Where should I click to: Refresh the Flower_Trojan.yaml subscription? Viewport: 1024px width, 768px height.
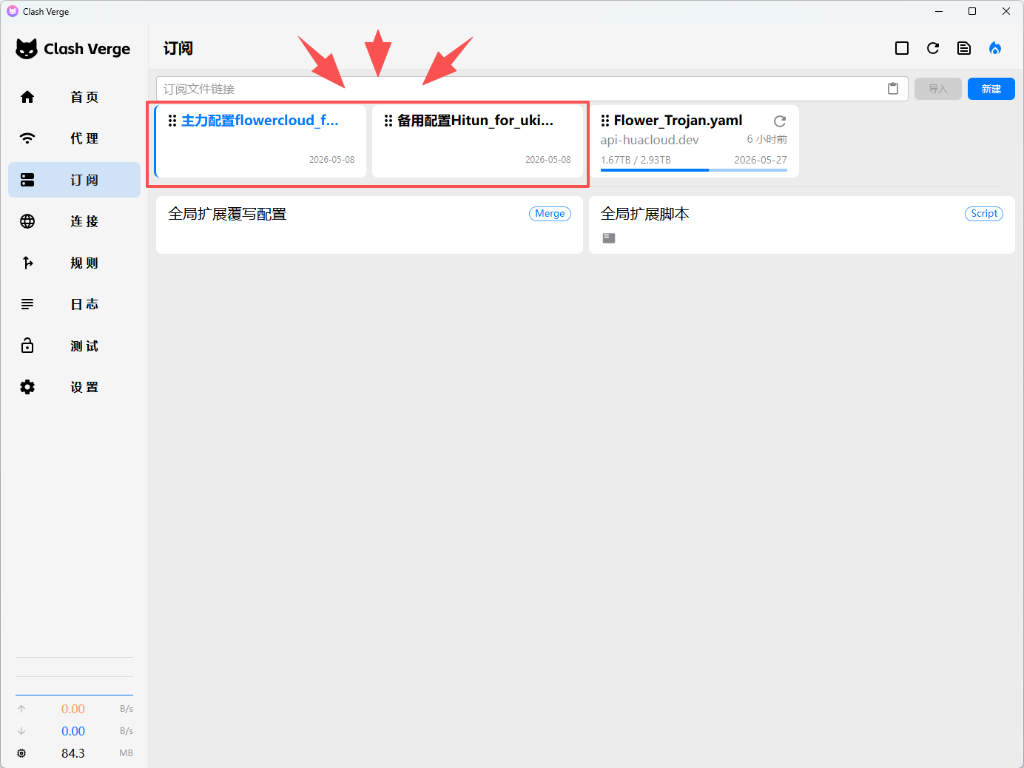click(x=780, y=121)
